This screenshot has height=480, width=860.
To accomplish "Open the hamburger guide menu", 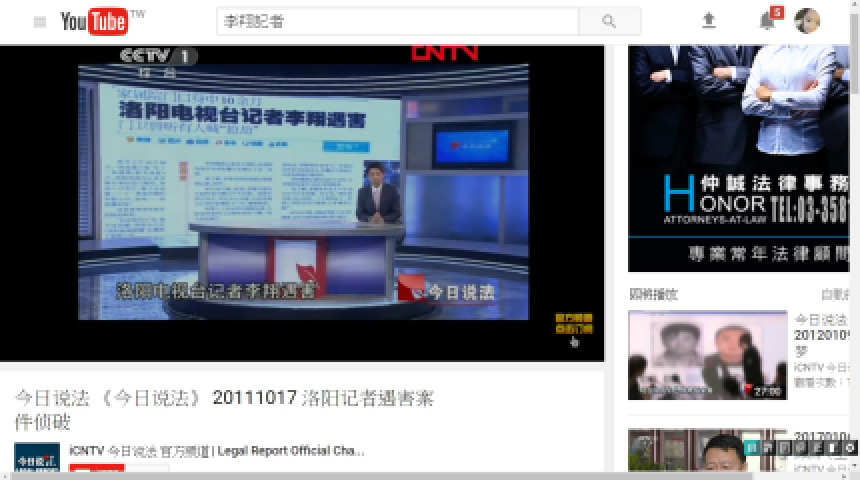I will (39, 22).
